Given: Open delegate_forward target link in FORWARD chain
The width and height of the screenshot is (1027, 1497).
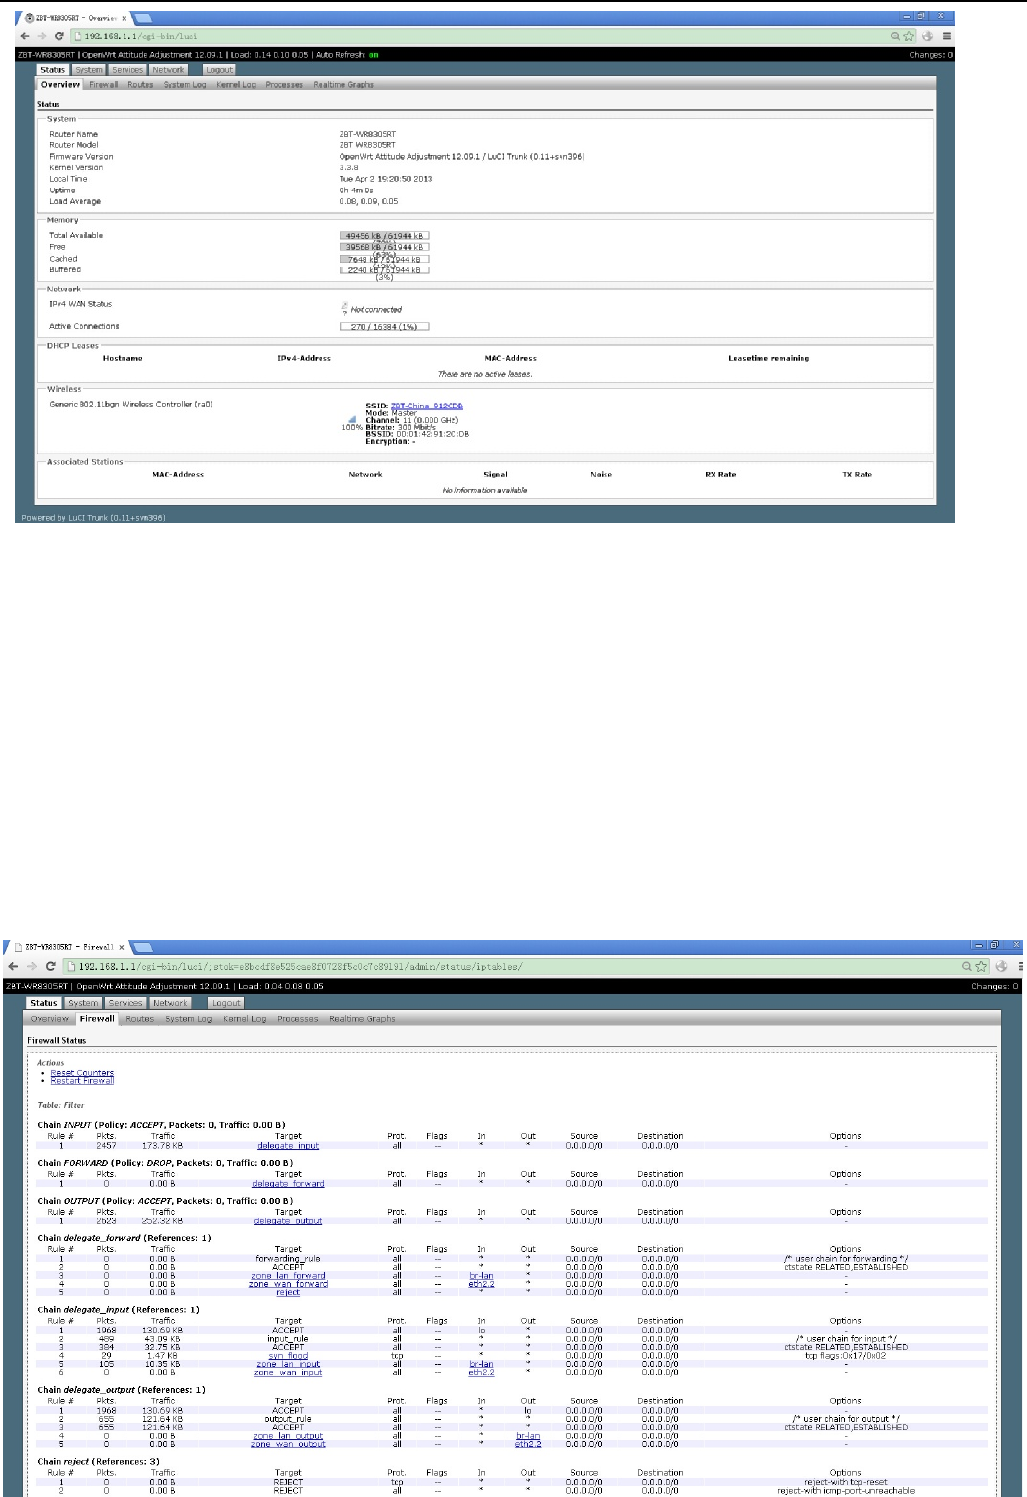Looking at the screenshot, I should click(288, 1184).
